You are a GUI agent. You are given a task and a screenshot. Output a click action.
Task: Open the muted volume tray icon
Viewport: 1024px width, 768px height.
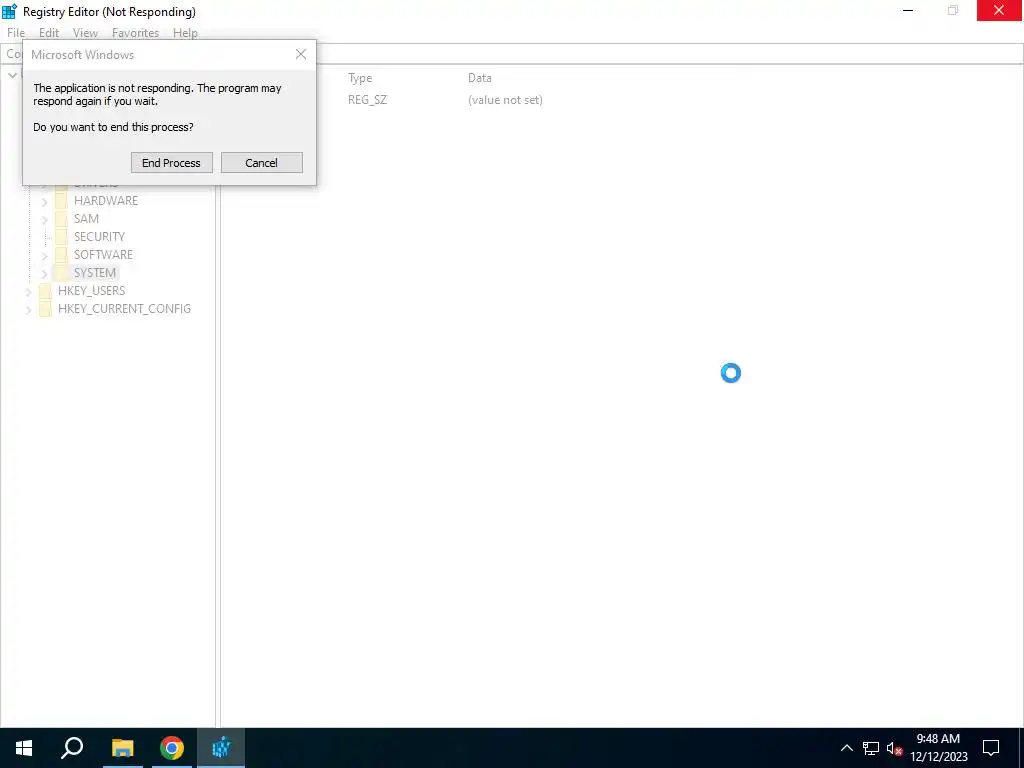(x=894, y=748)
